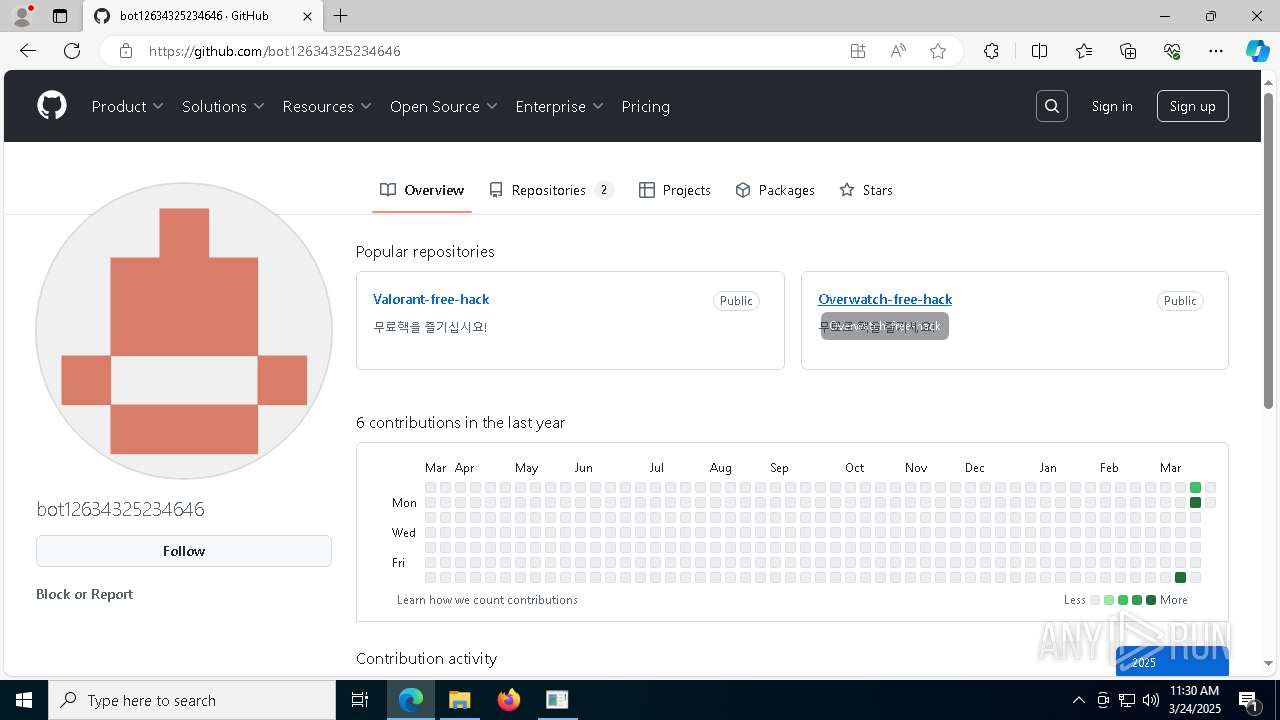
Task: Follow user bot12634325234646
Action: click(x=184, y=551)
